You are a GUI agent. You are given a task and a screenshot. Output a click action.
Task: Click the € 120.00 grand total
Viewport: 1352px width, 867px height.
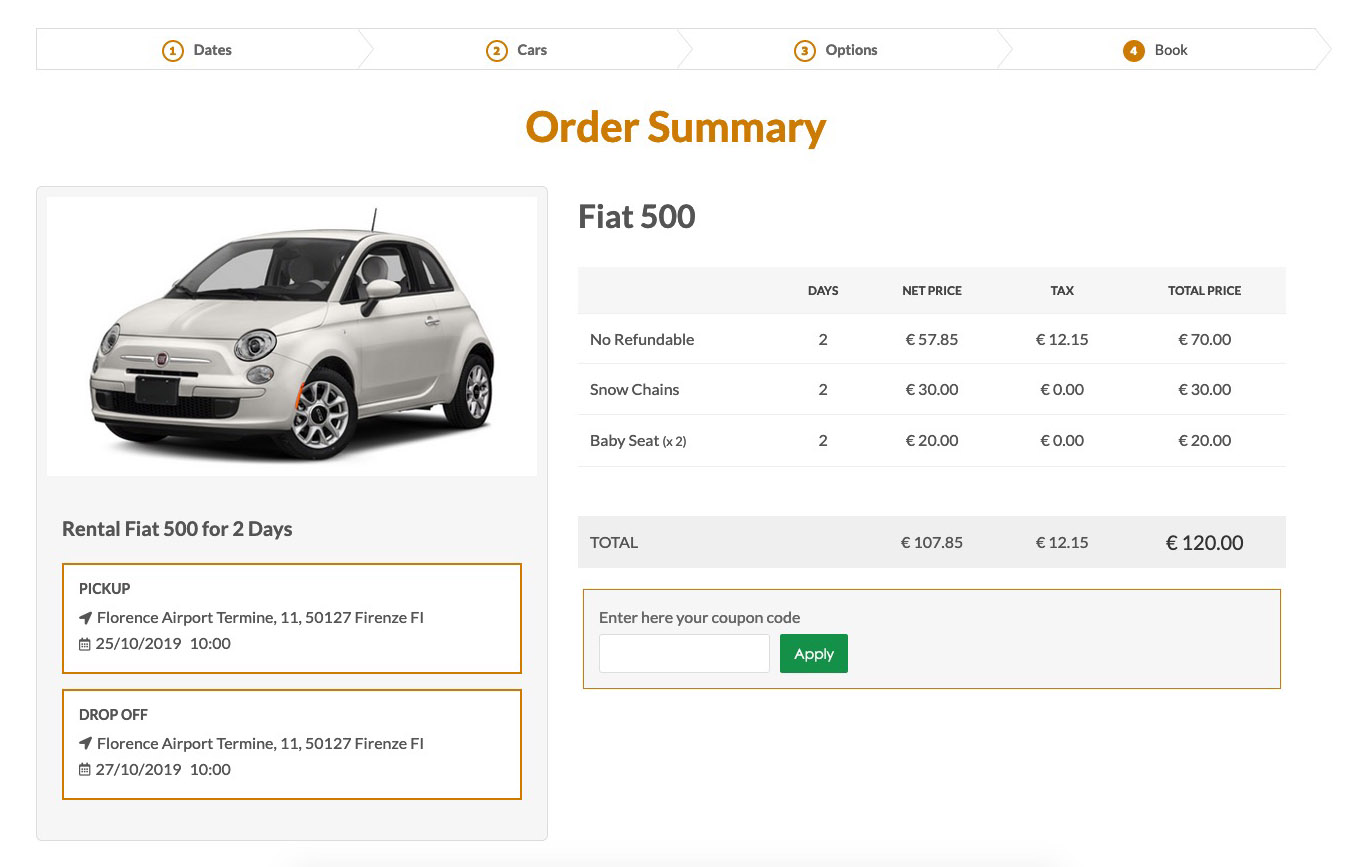[x=1205, y=543]
